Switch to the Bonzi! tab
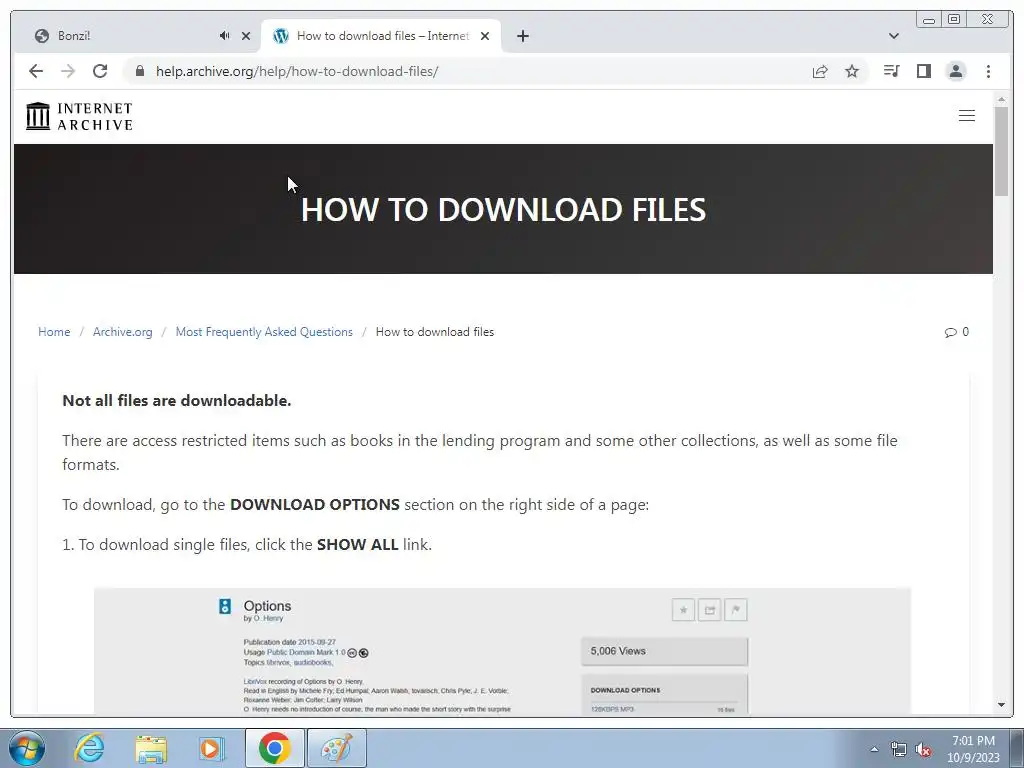This screenshot has height=768, width=1024. (x=131, y=36)
